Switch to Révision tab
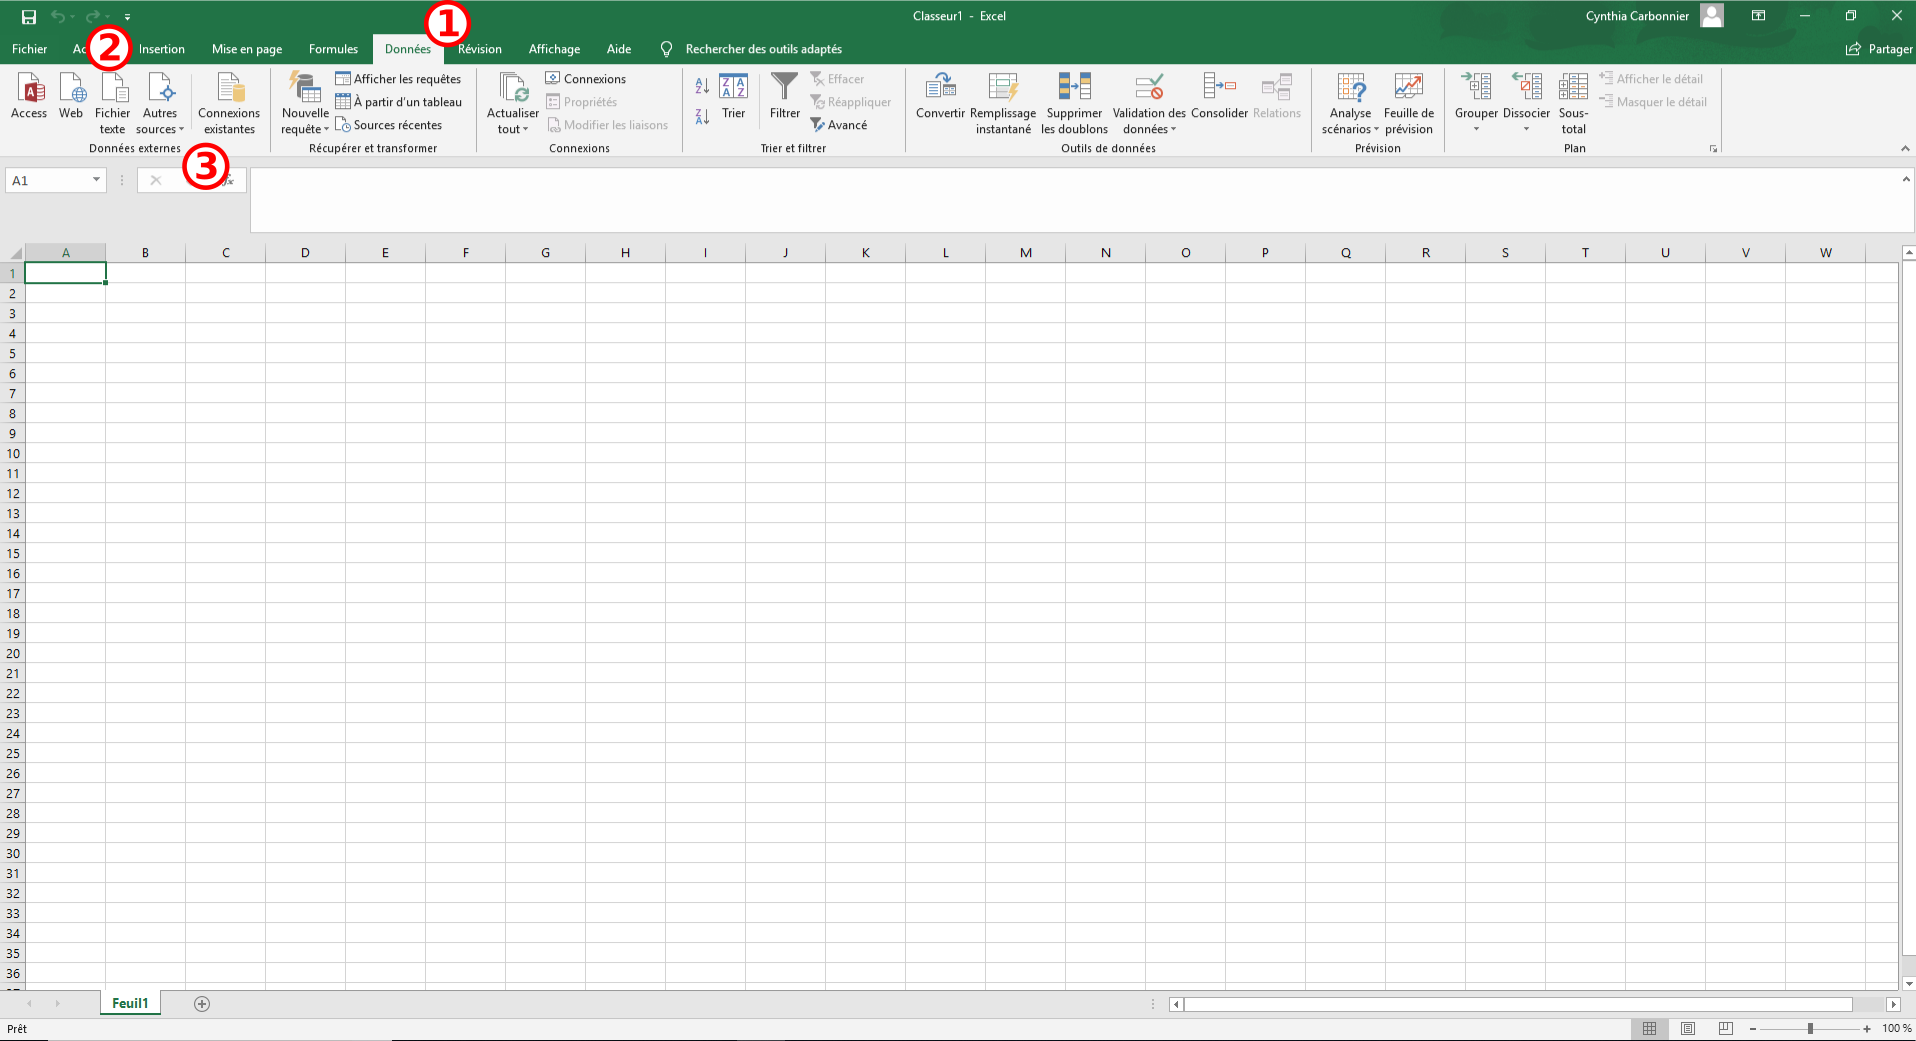 tap(480, 49)
